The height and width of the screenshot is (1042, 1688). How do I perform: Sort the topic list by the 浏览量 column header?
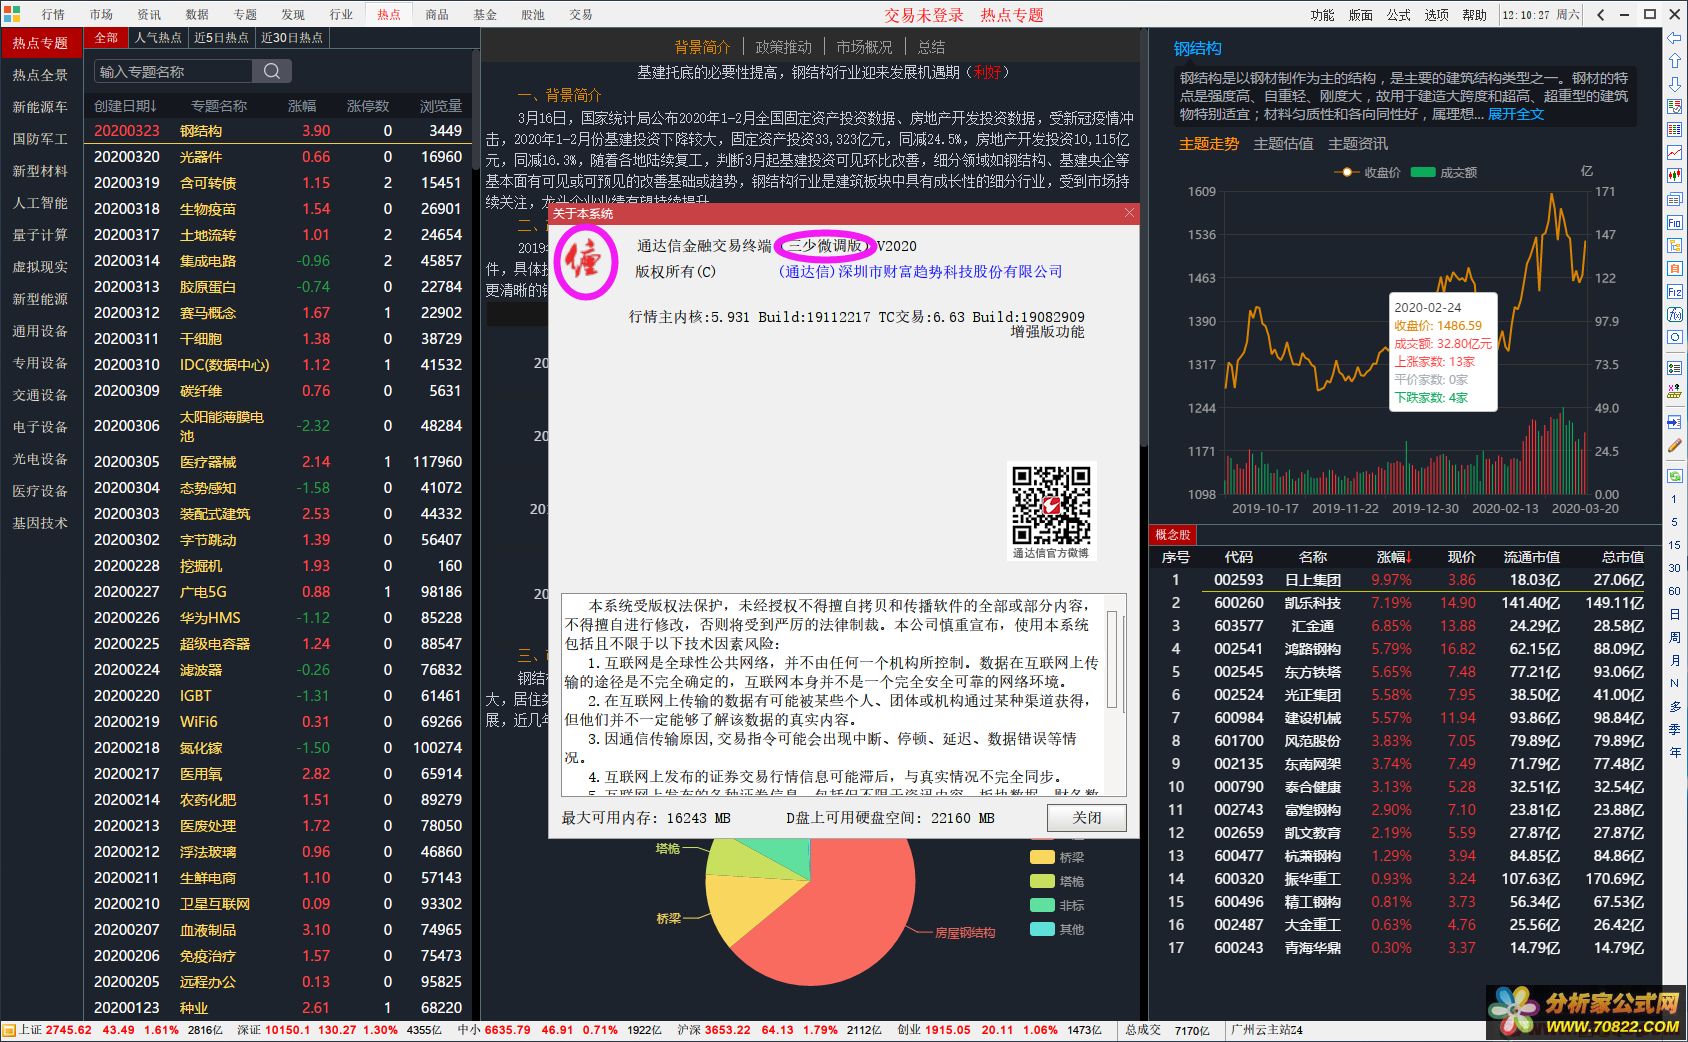pos(440,106)
